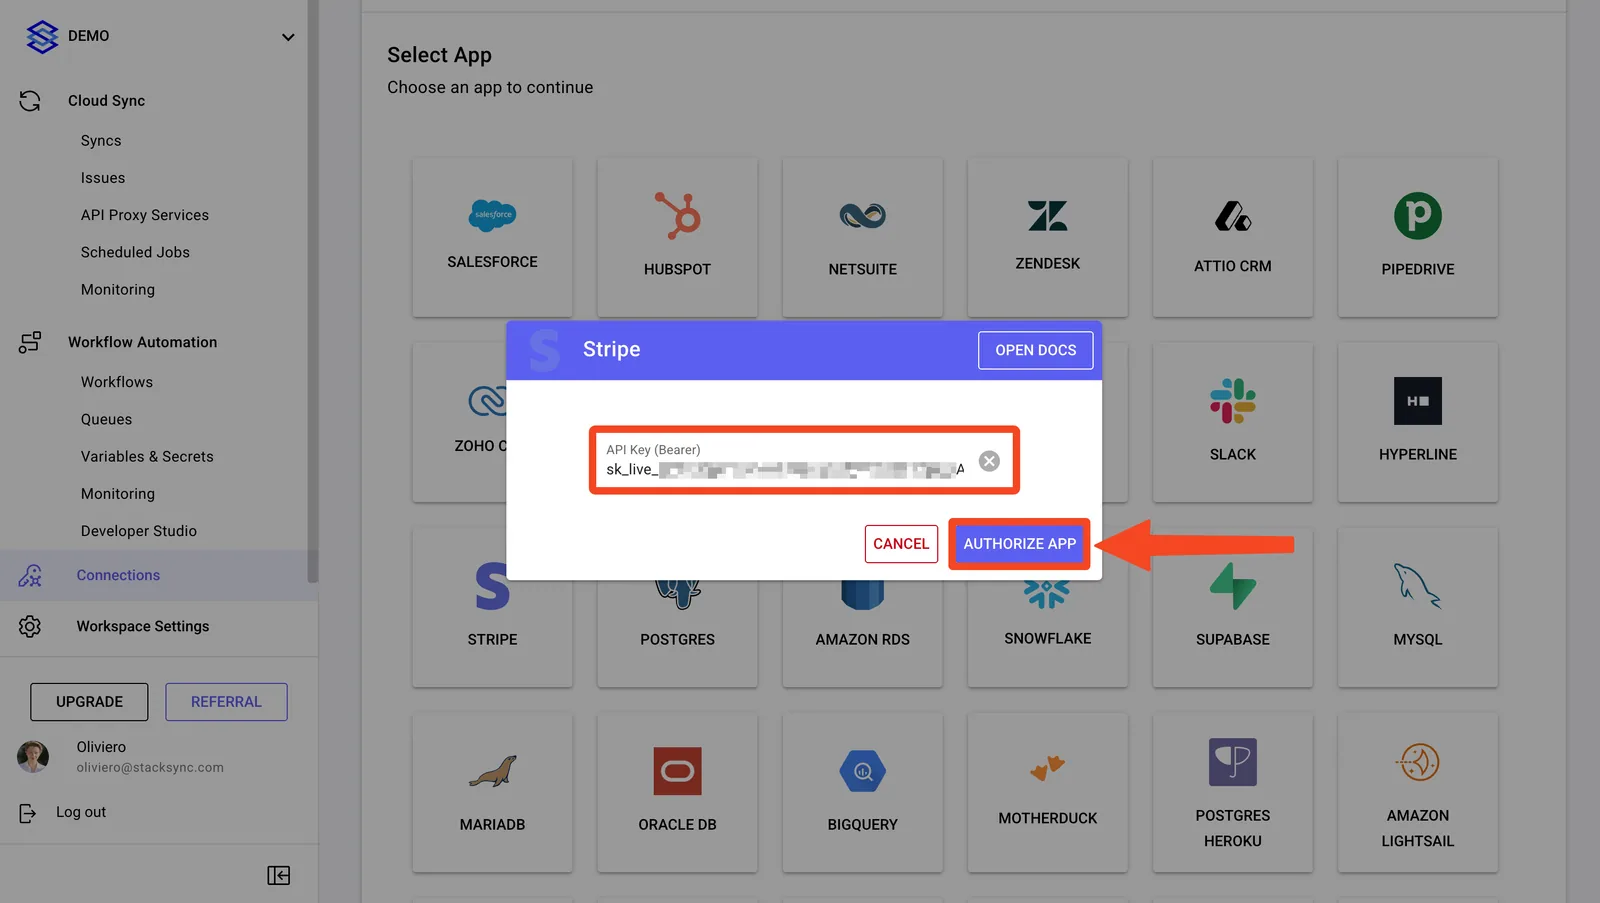1600x903 pixels.
Task: Click CANCEL in the Stripe dialog
Action: click(901, 544)
